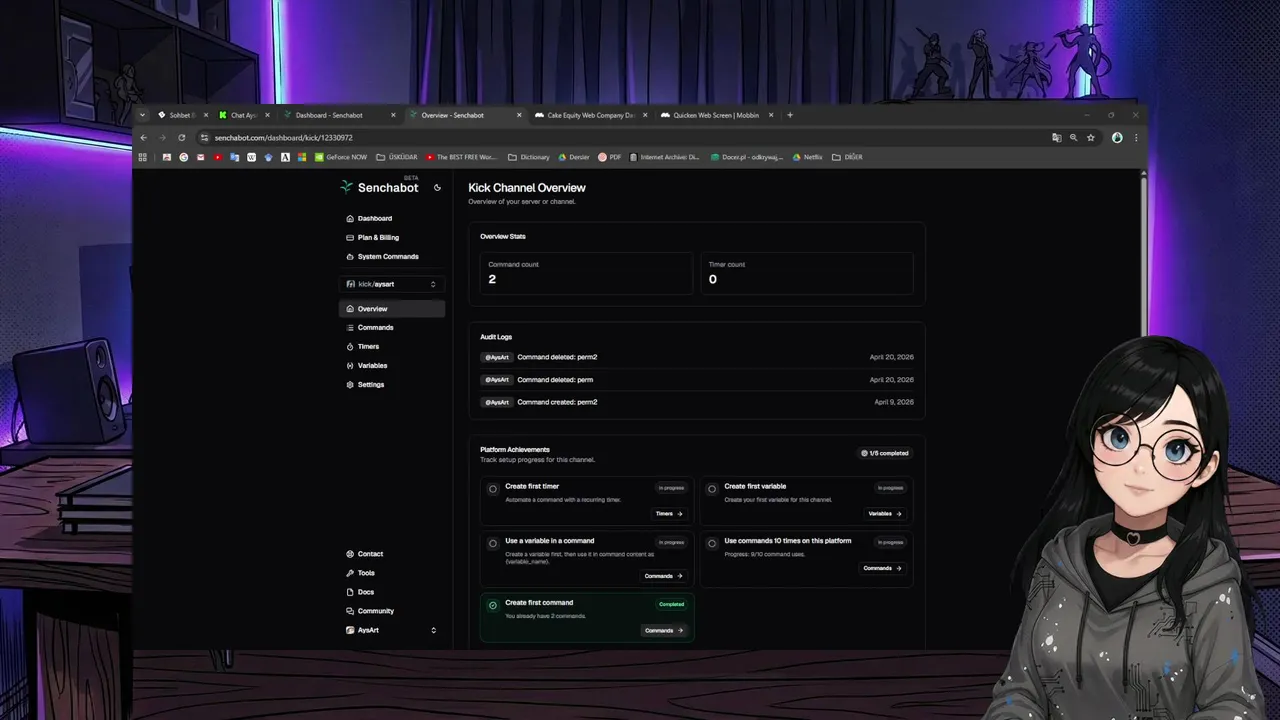
Task: Click In progress badge on Create first timer
Action: (x=671, y=488)
